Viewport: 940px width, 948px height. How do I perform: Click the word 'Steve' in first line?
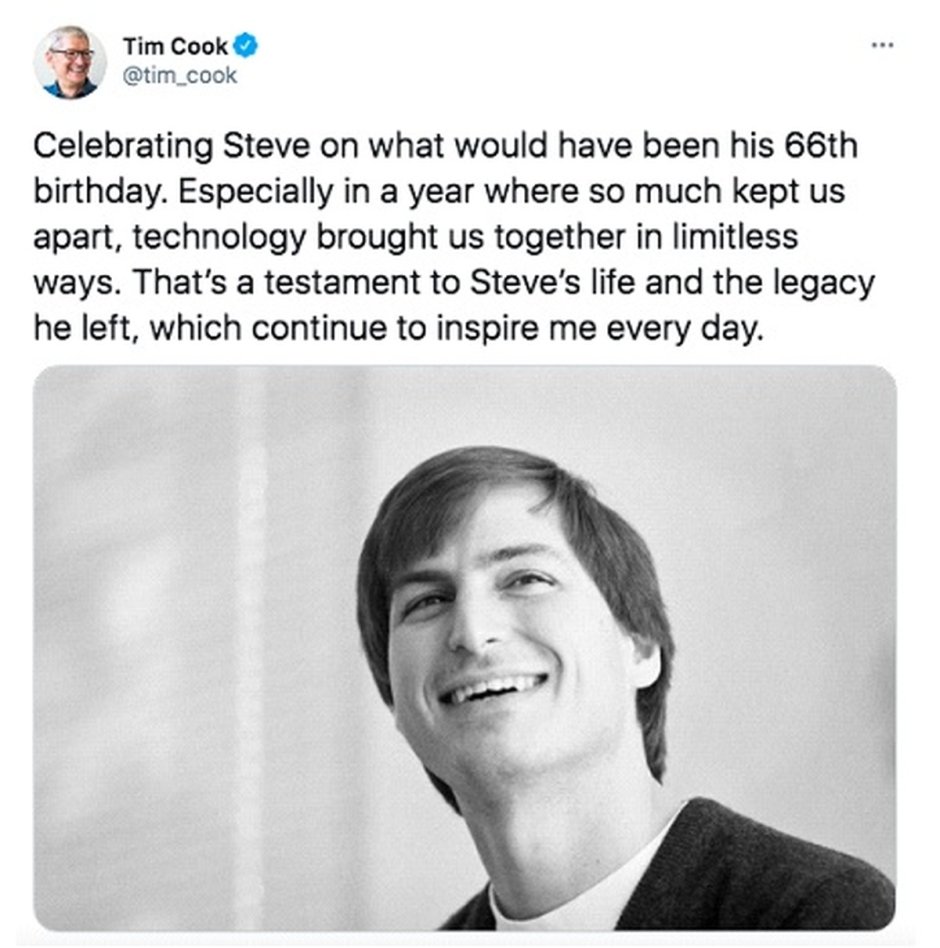tap(266, 146)
